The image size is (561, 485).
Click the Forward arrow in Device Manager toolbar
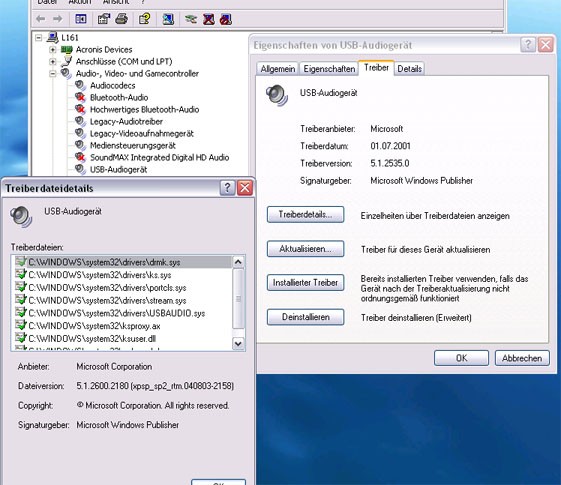[x=57, y=19]
